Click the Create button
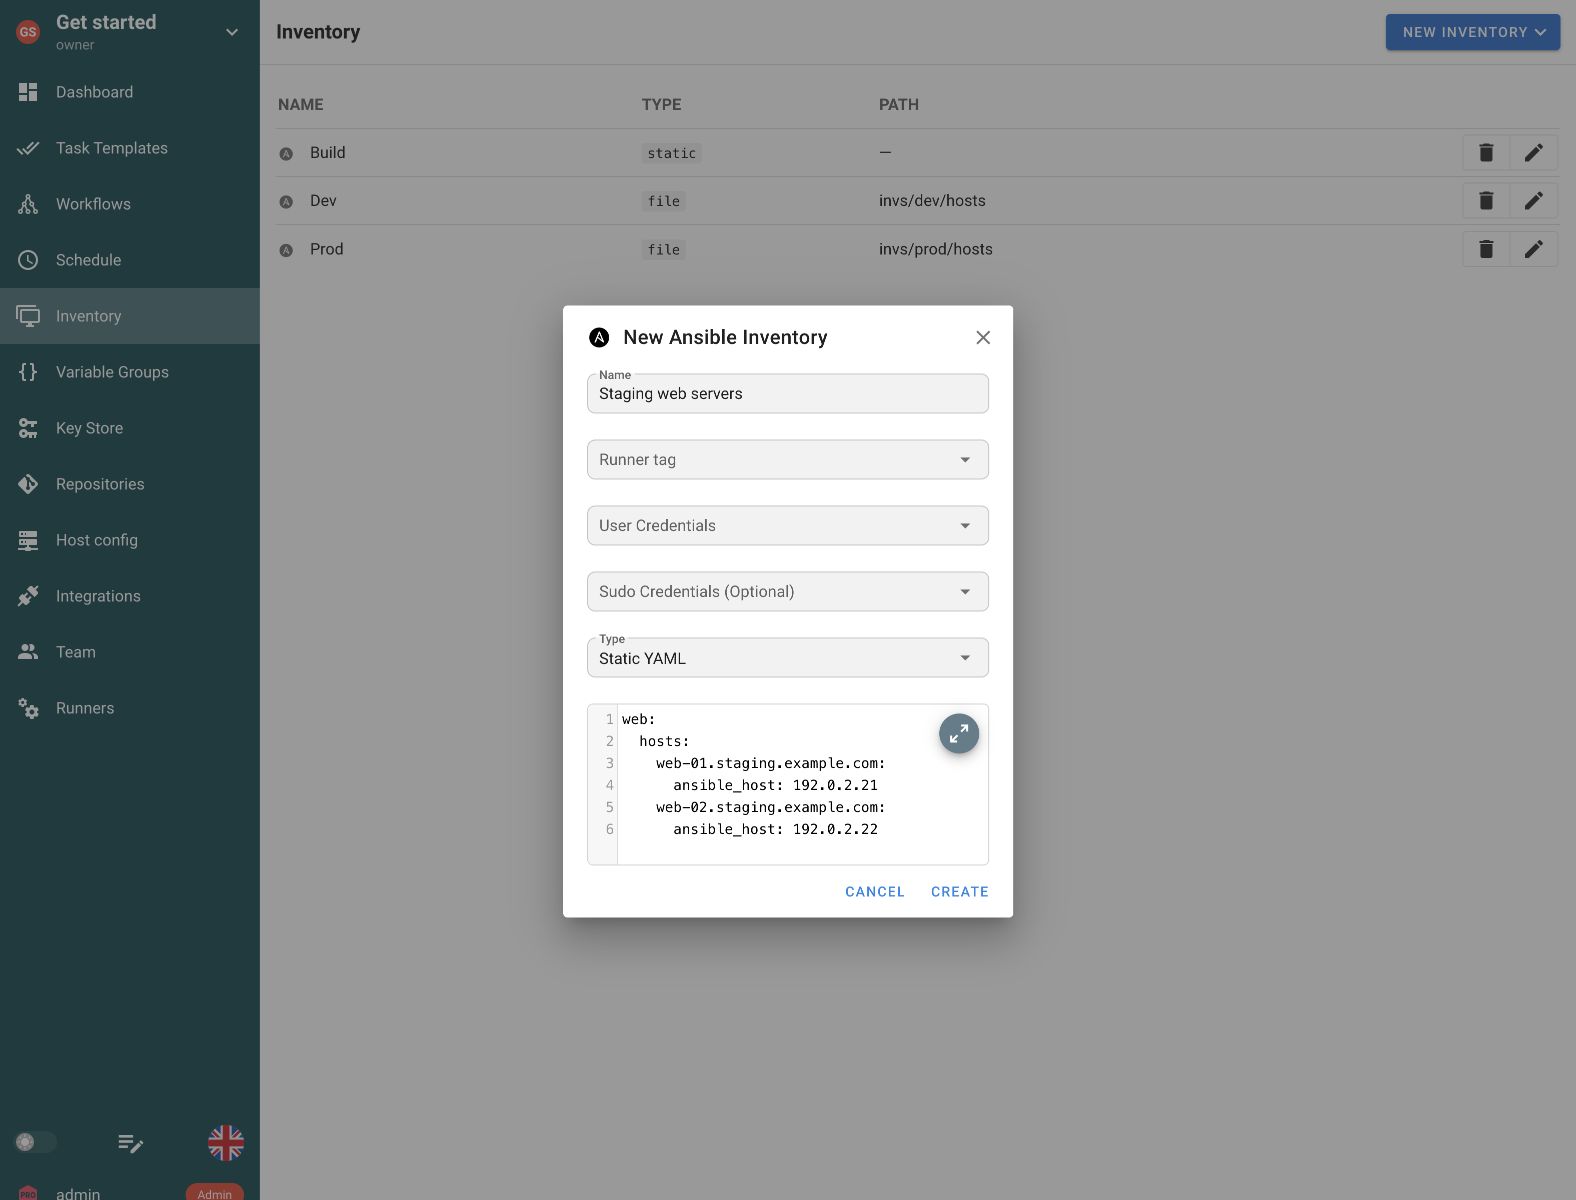 pyautogui.click(x=960, y=892)
